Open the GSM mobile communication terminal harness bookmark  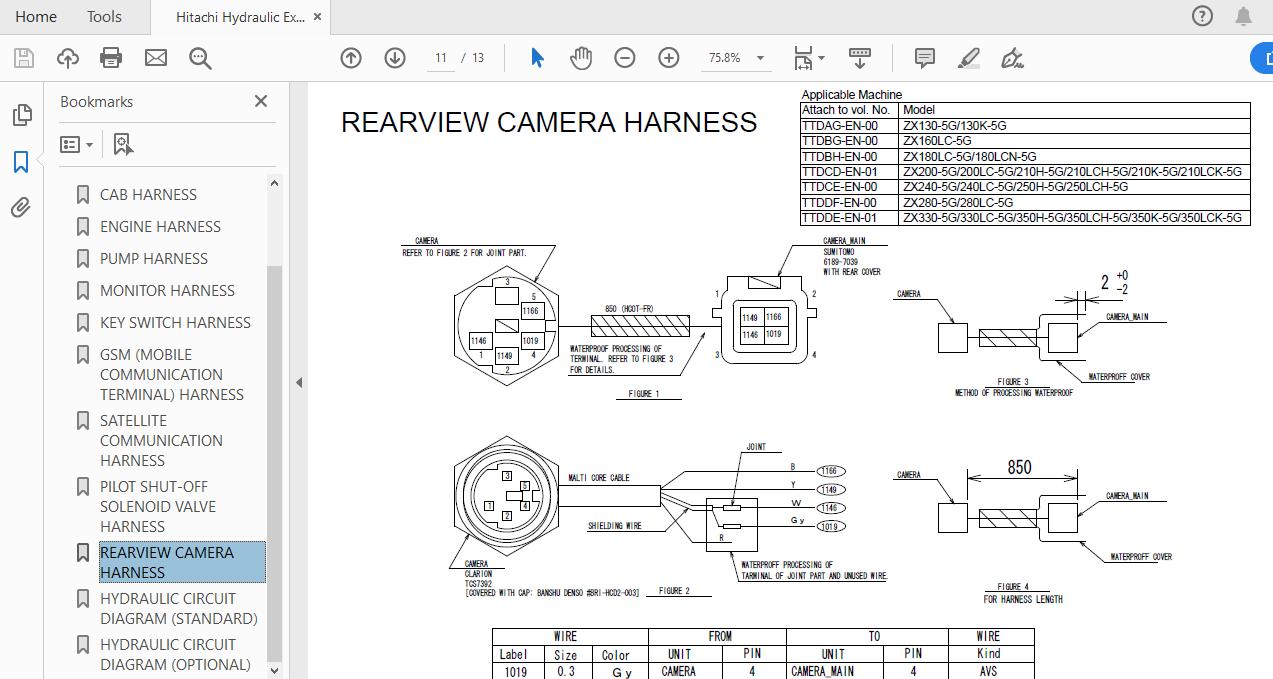171,374
